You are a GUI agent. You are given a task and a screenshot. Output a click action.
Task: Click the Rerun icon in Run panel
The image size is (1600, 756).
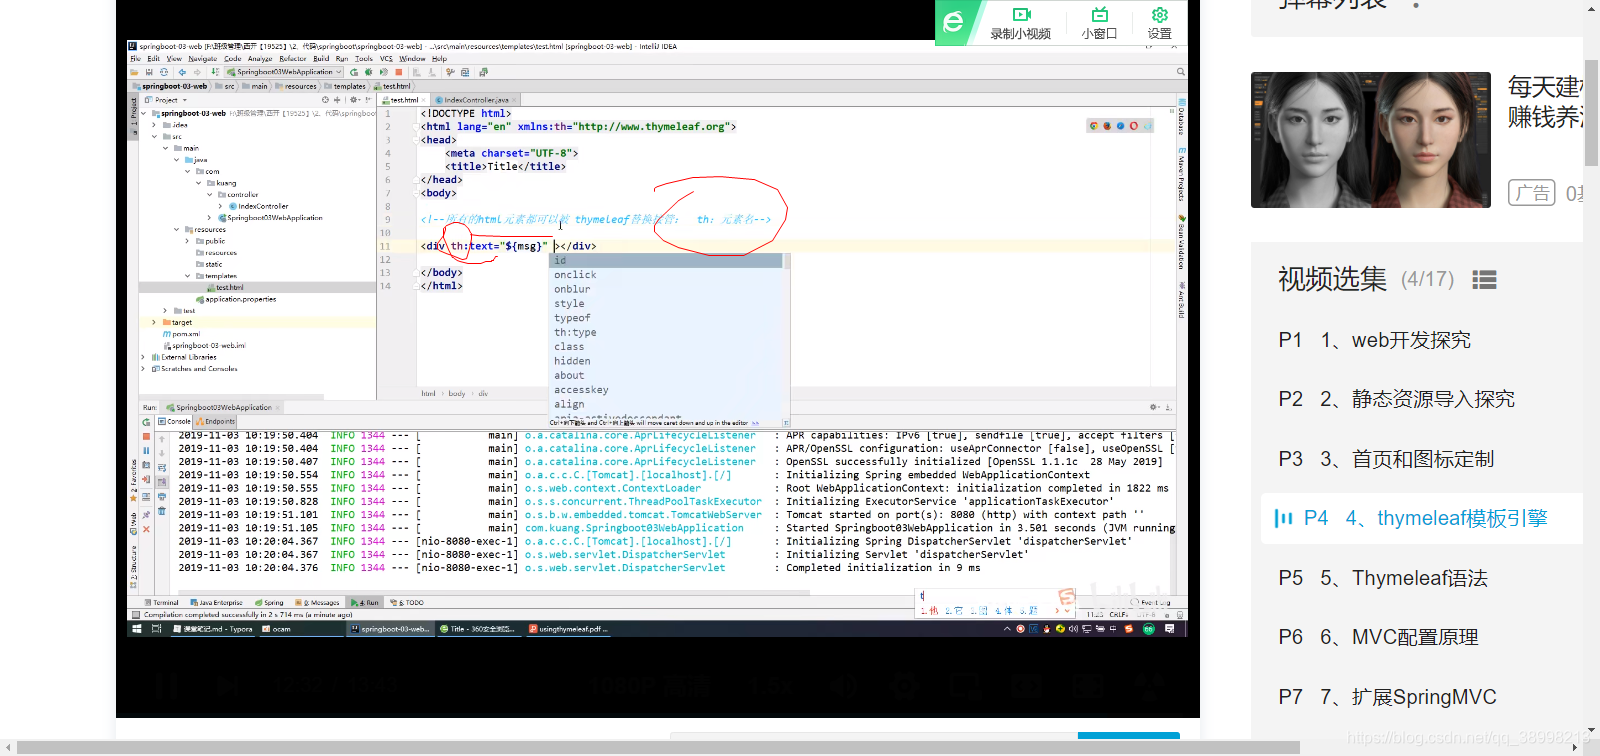[146, 422]
